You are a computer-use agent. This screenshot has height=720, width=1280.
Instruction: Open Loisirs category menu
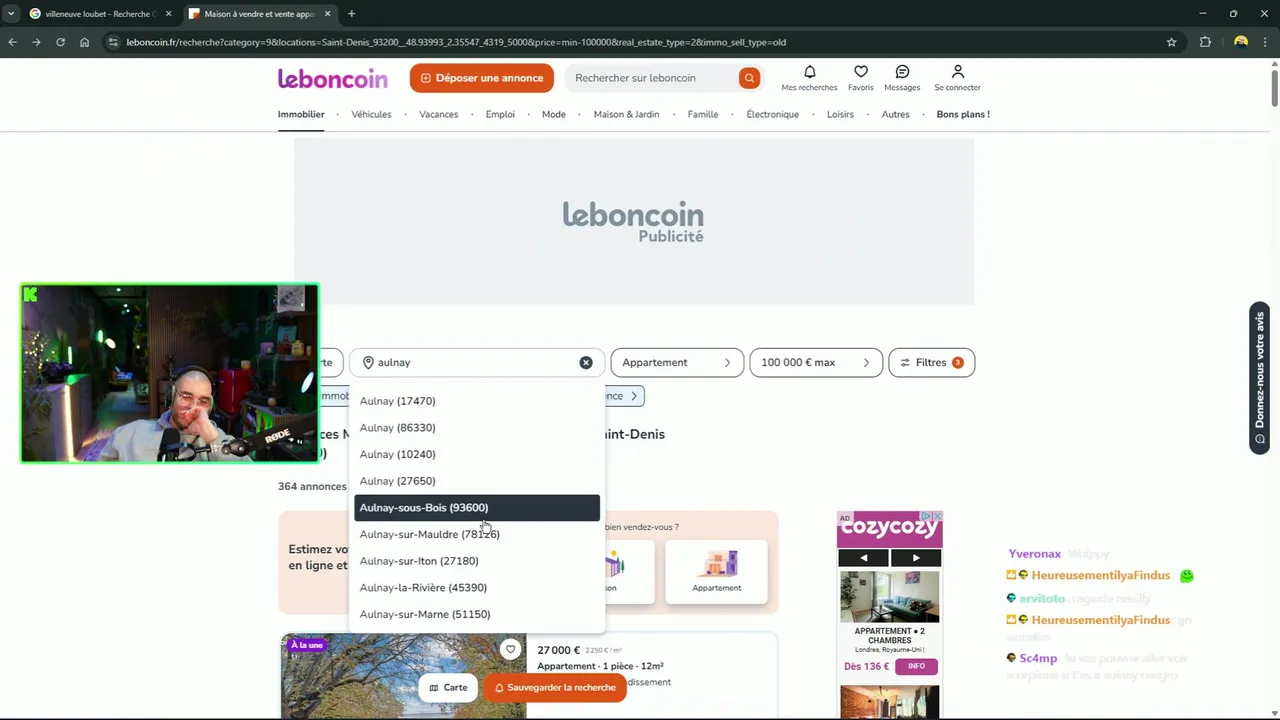(840, 114)
